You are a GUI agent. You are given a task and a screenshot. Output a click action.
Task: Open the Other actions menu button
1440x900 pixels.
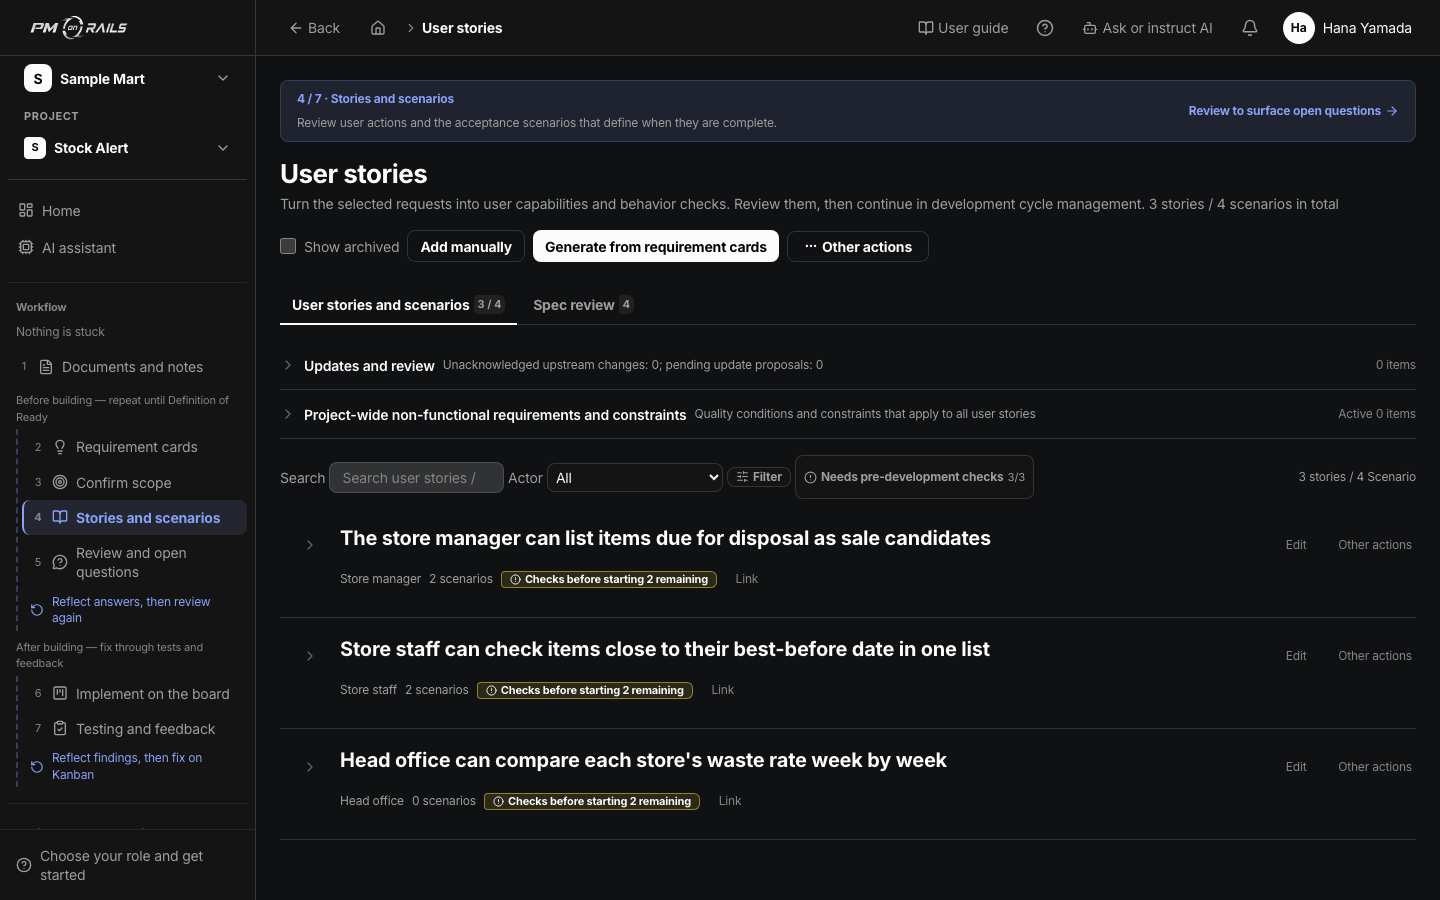(x=858, y=247)
